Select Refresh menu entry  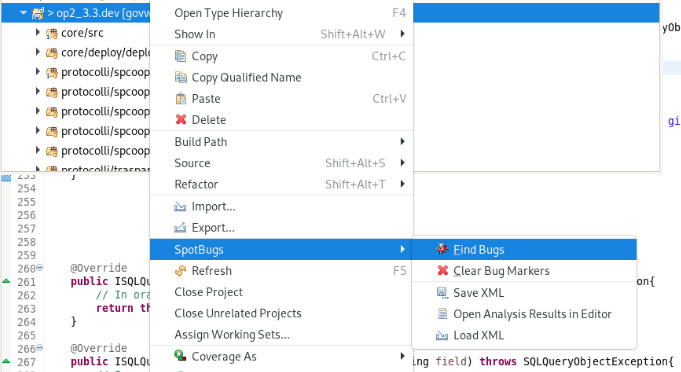(x=281, y=271)
